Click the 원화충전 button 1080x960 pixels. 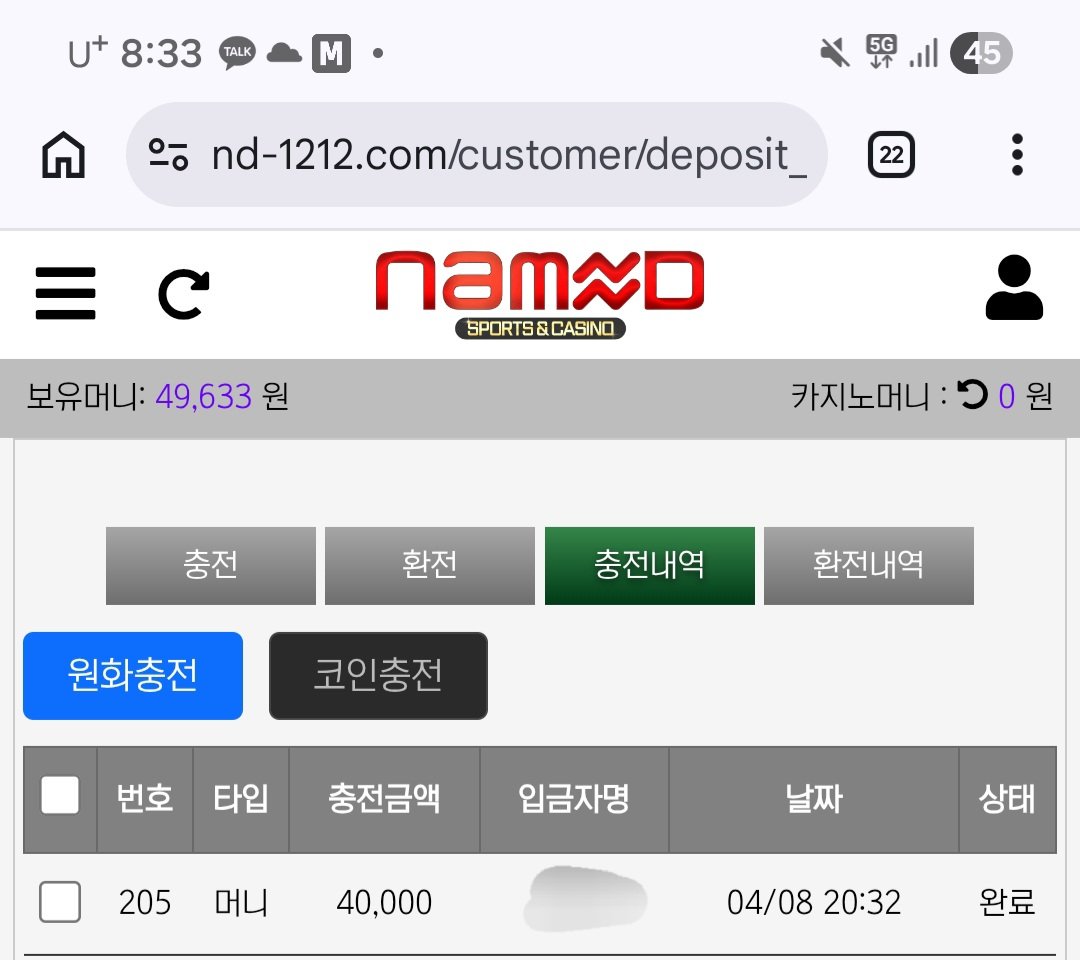coord(133,676)
